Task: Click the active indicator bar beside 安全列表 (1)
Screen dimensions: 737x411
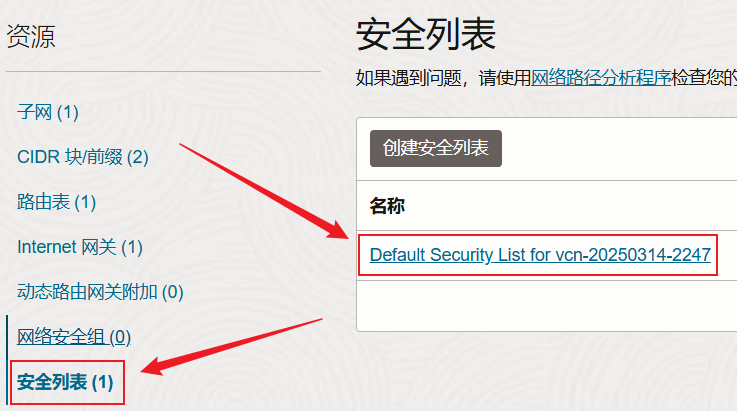Action: click(8, 360)
